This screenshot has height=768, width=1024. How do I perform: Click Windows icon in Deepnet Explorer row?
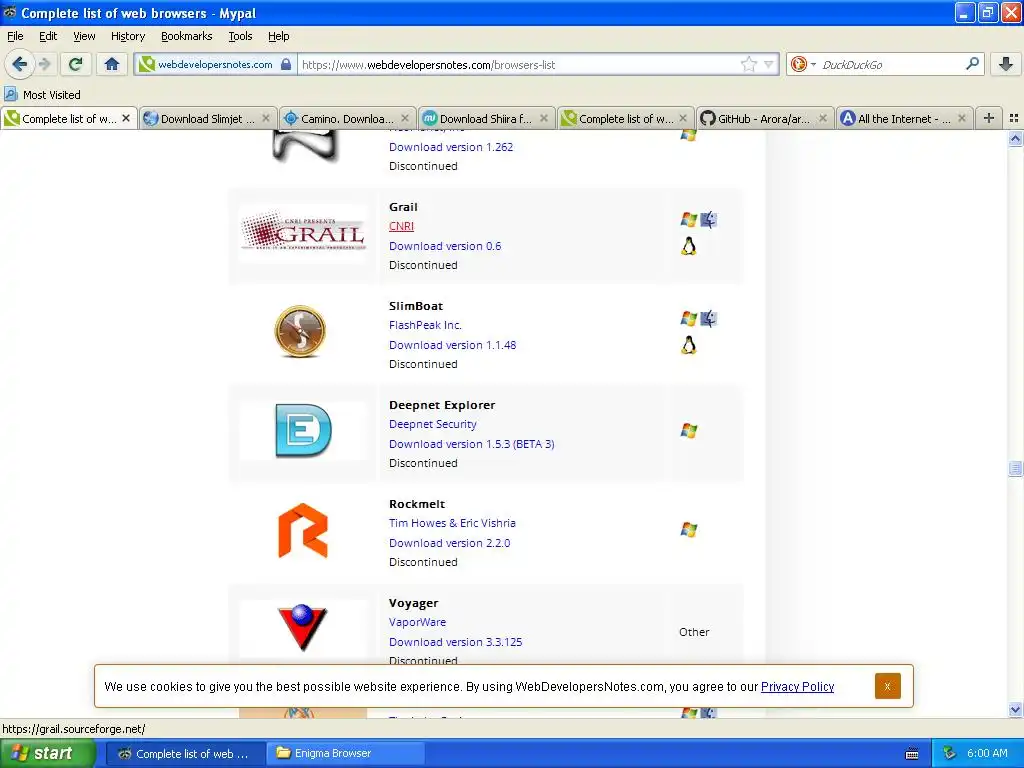click(x=688, y=431)
